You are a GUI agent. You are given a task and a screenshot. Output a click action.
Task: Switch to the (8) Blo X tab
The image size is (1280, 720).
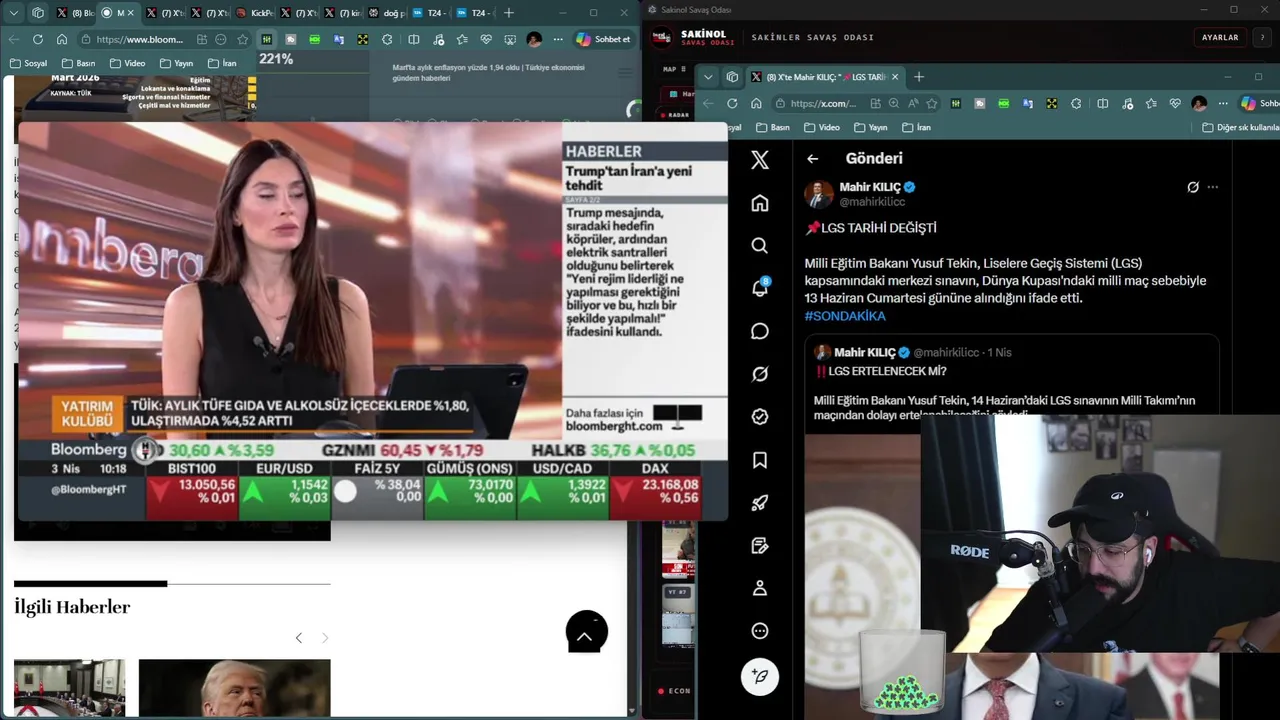(x=75, y=13)
